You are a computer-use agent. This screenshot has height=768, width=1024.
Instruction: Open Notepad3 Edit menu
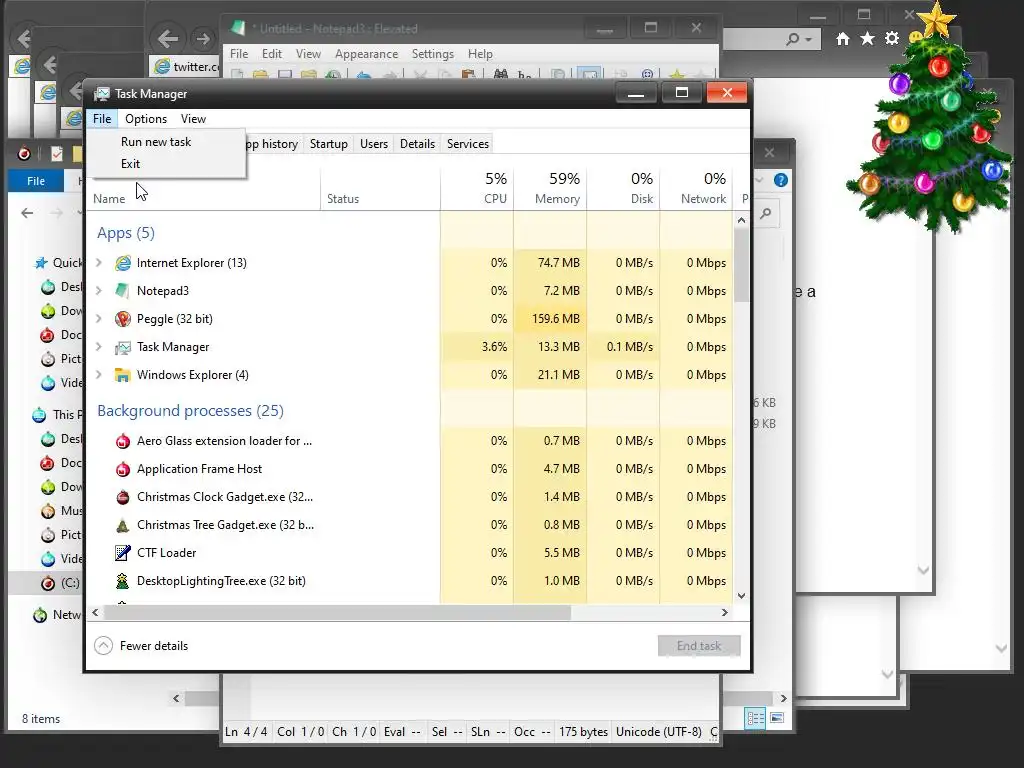[x=272, y=54]
